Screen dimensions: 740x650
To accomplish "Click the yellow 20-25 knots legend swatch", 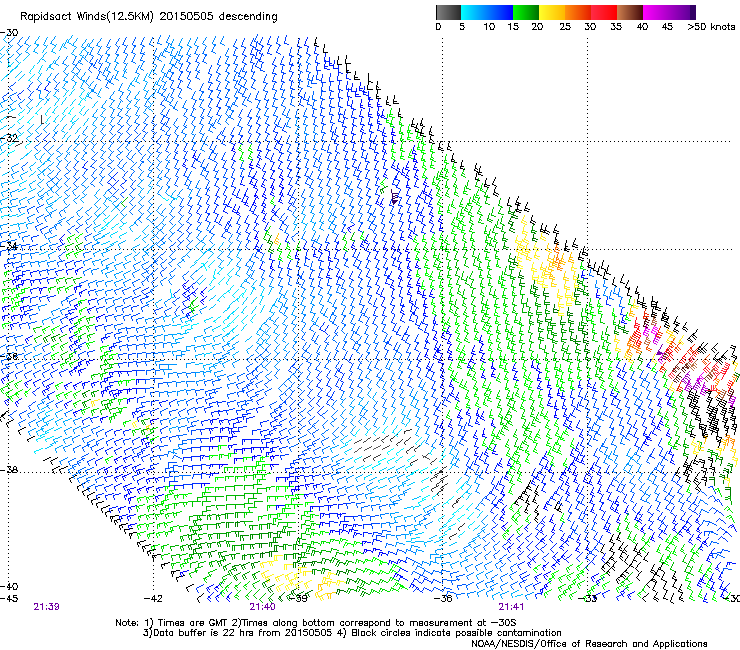I will click(552, 12).
